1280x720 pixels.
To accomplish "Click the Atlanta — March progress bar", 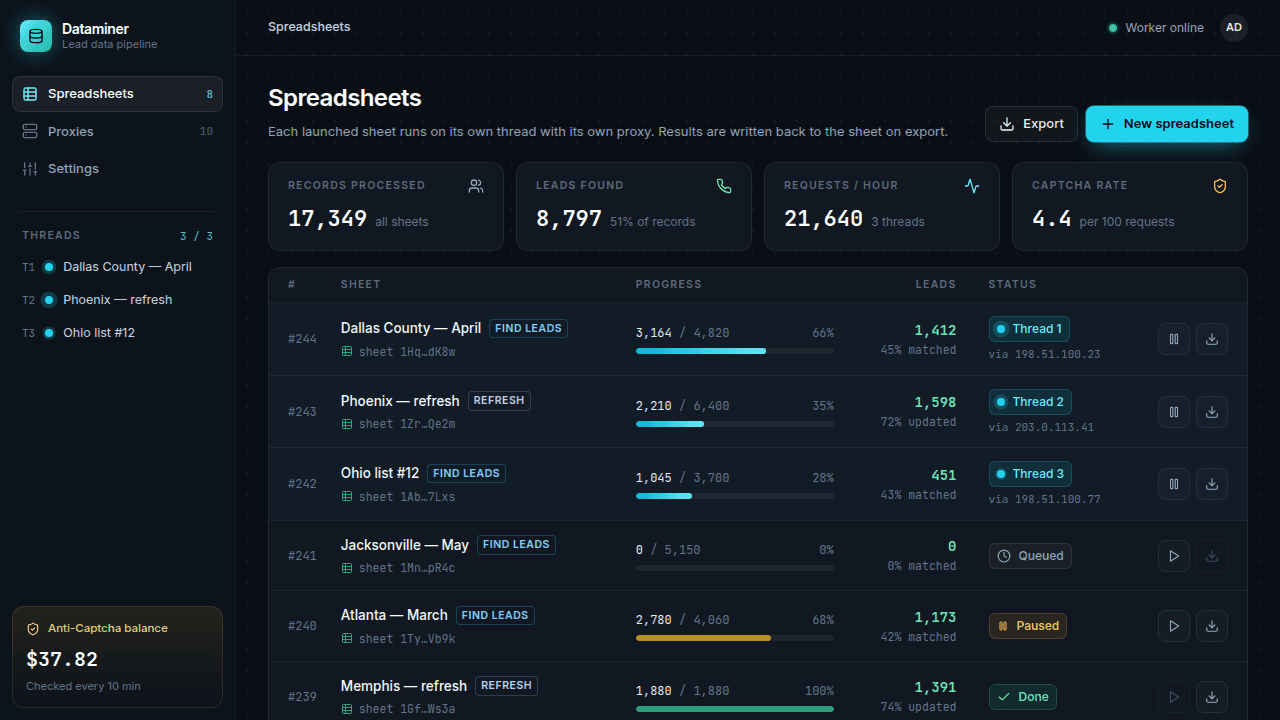I will (x=735, y=638).
